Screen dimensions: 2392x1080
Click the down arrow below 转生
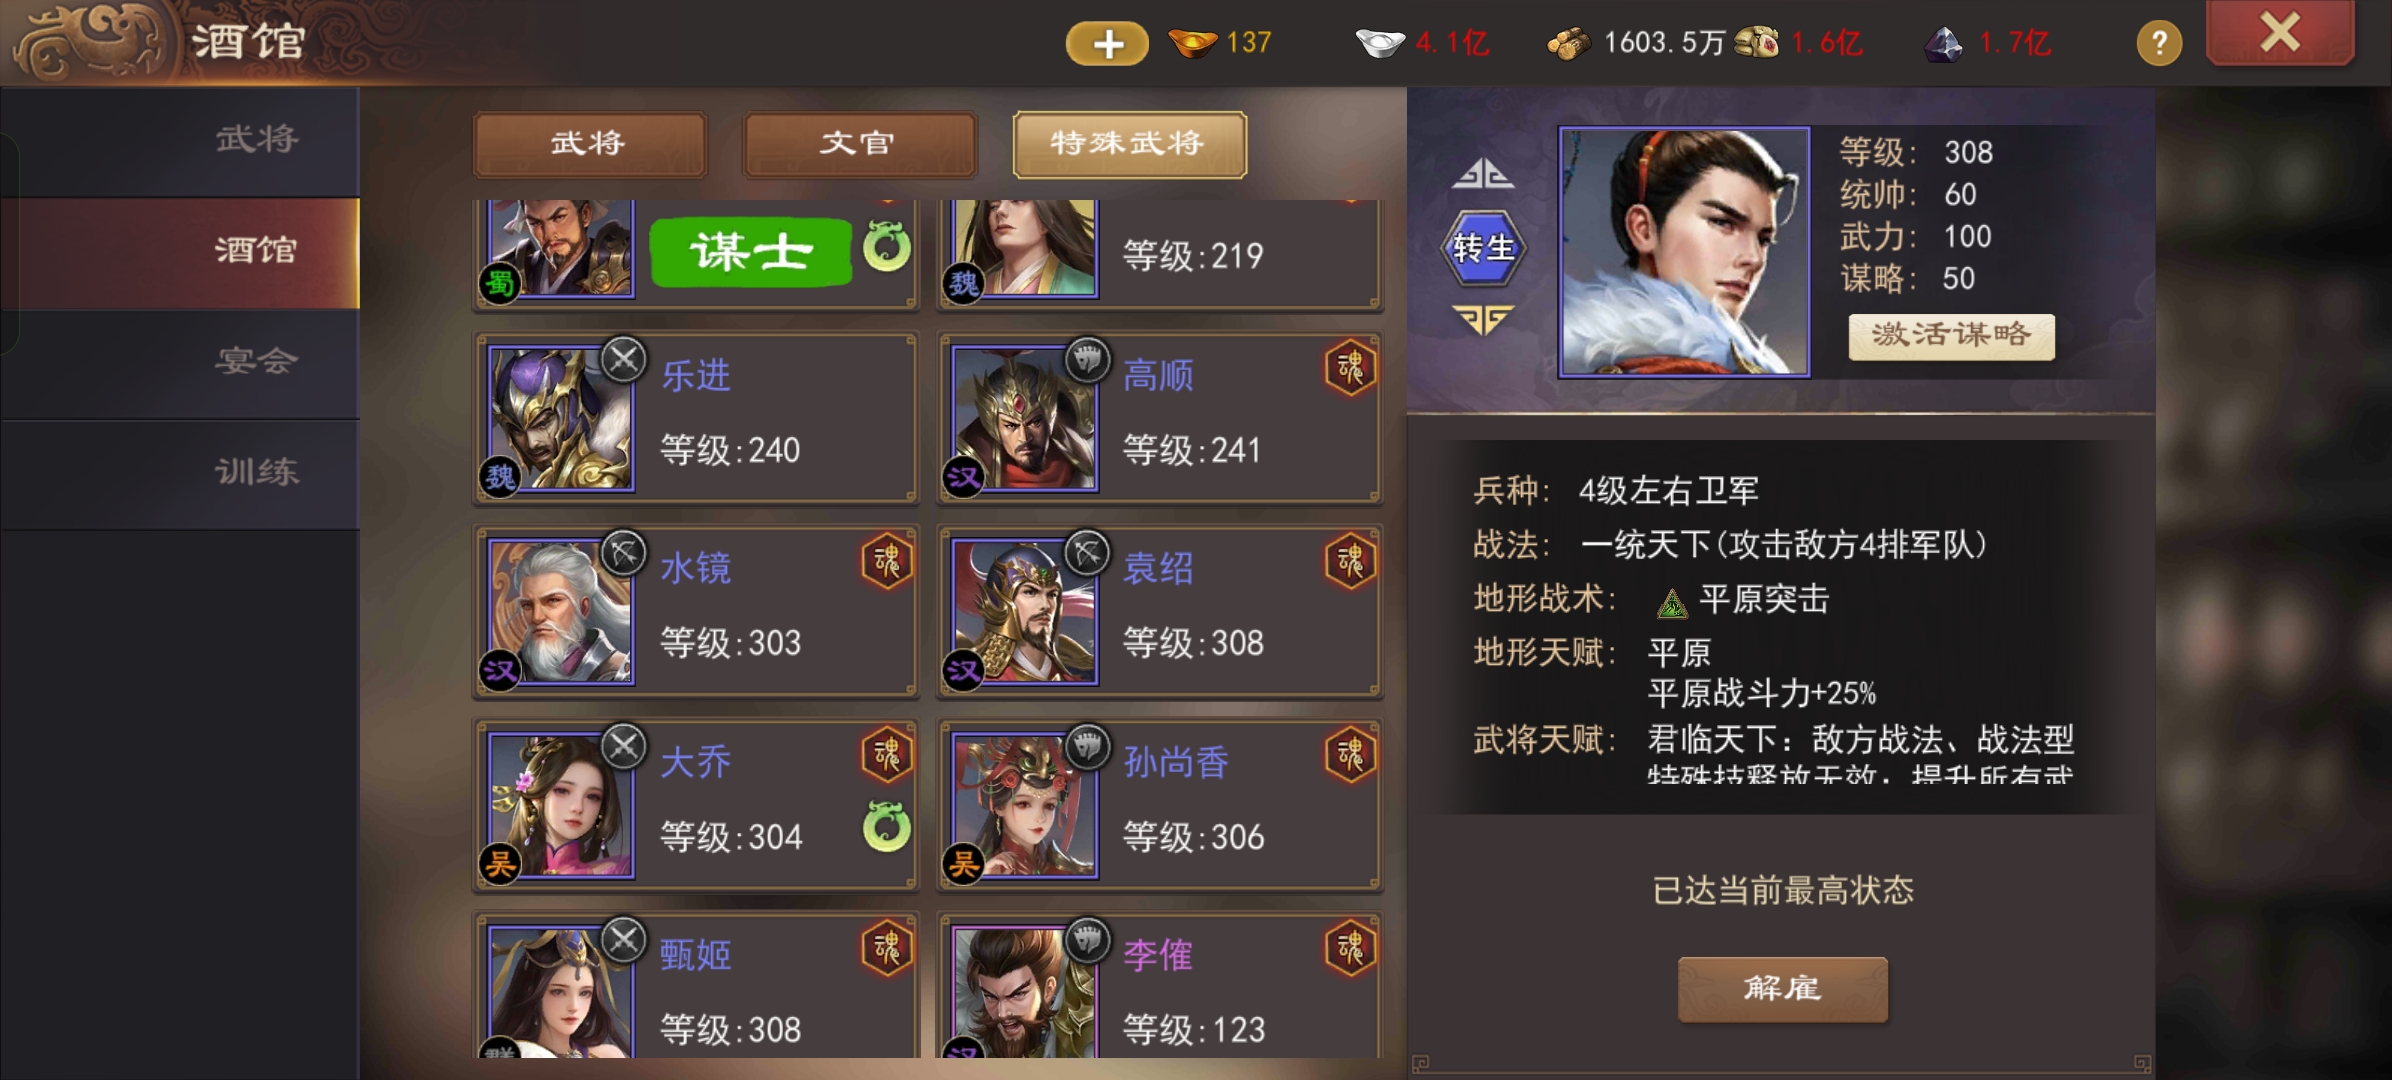[1483, 319]
